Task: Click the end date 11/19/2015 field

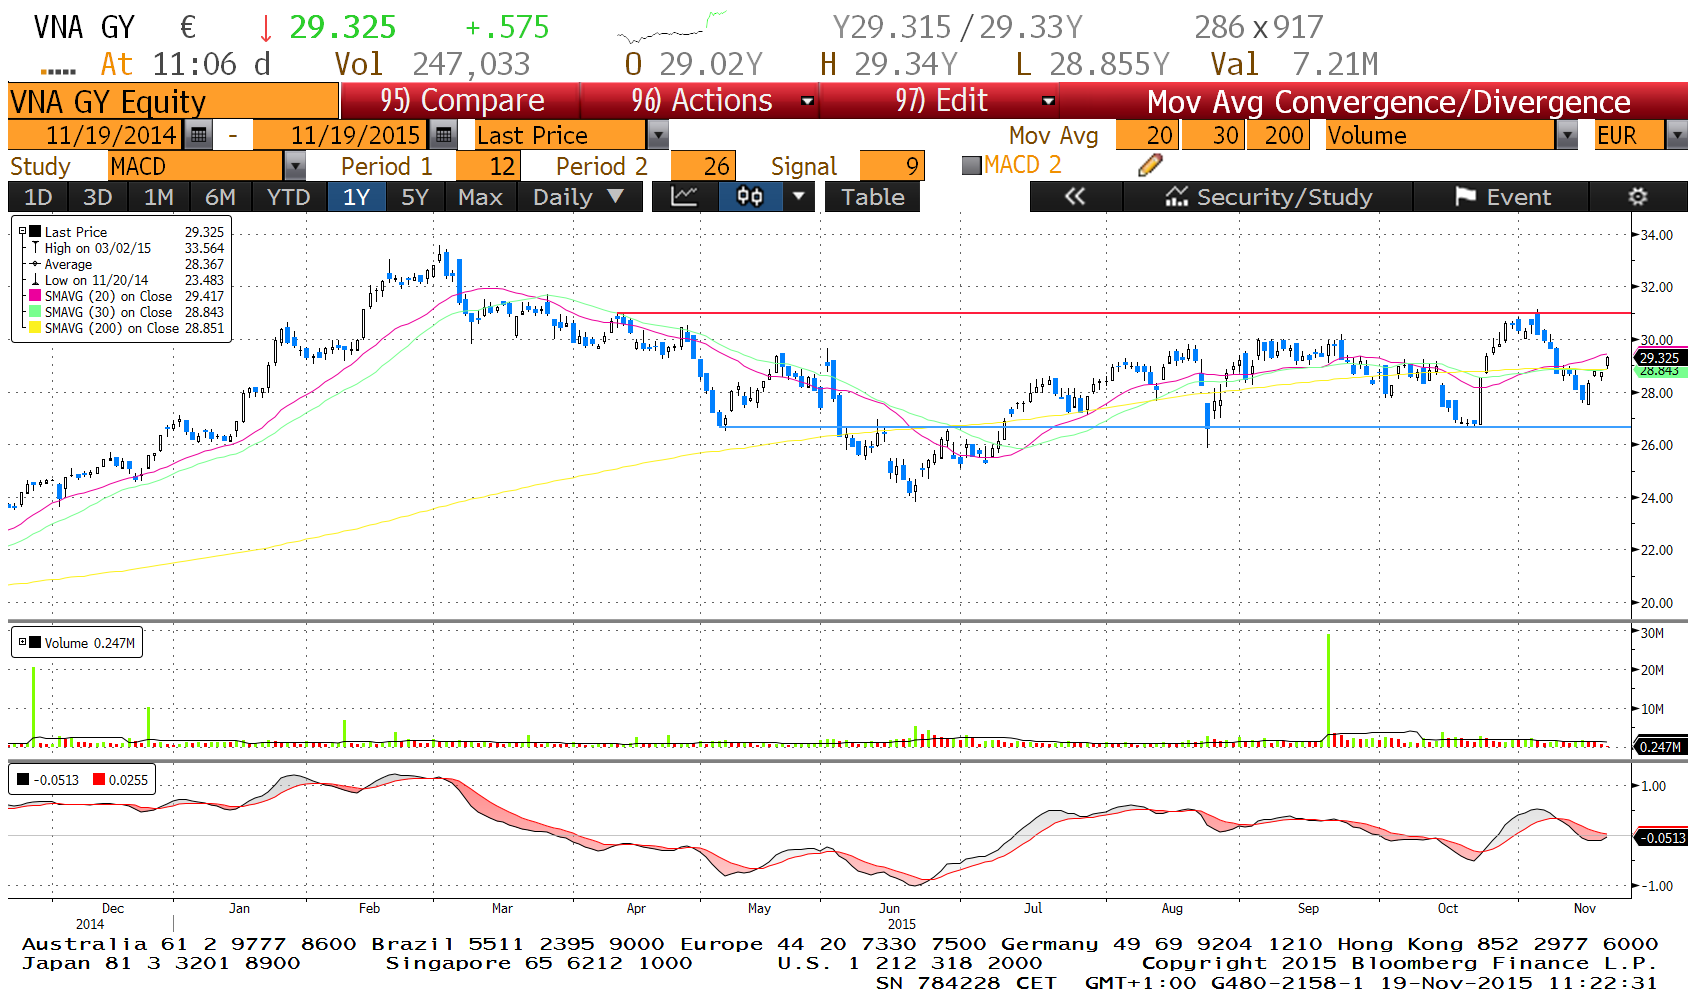Action: pyautogui.click(x=341, y=135)
